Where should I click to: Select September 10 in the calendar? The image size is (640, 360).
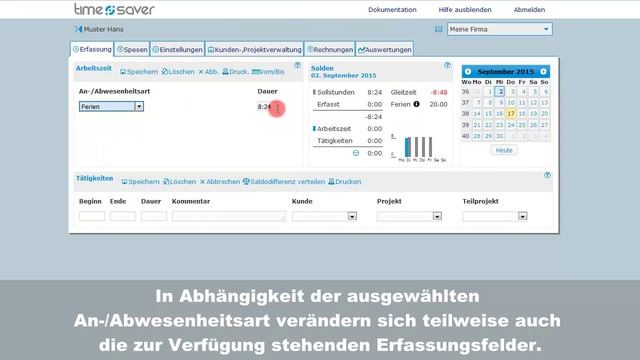tap(511, 102)
